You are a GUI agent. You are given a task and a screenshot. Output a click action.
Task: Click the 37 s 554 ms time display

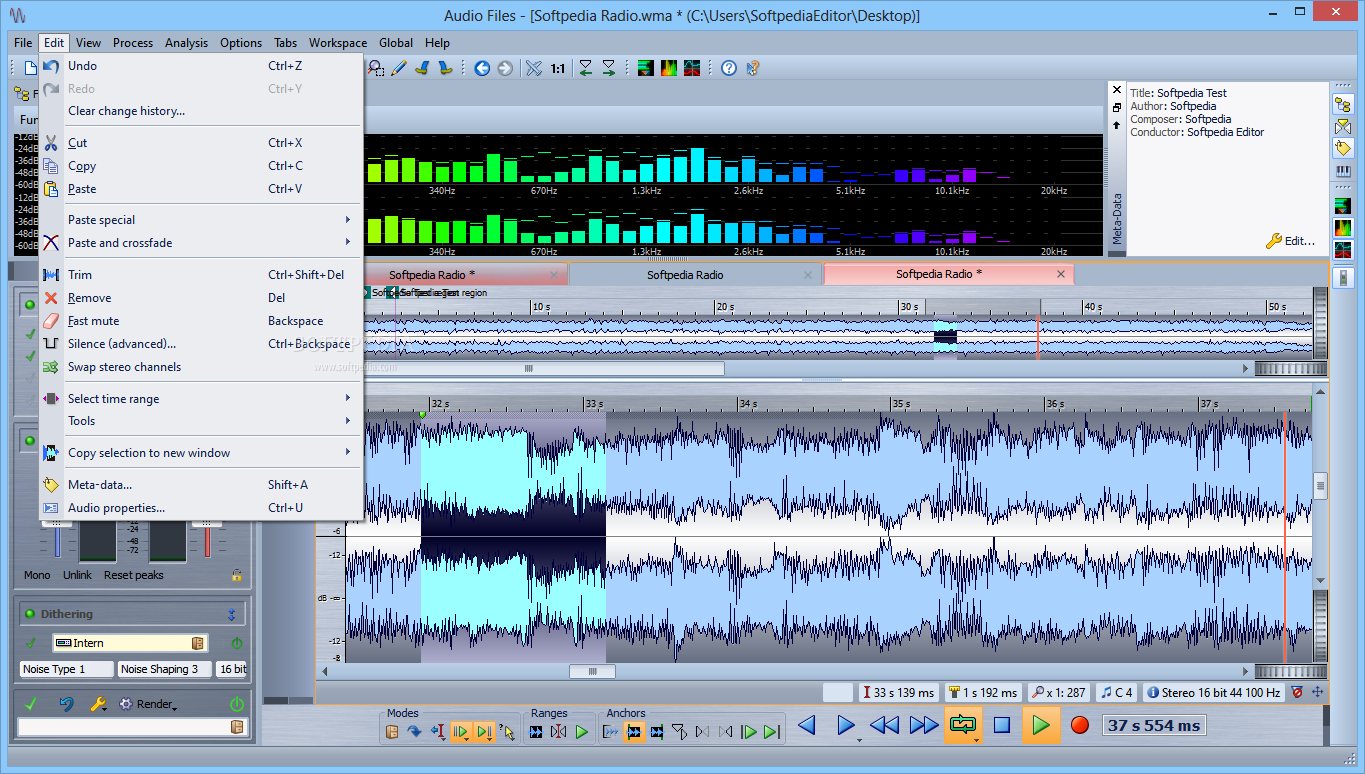(1154, 725)
